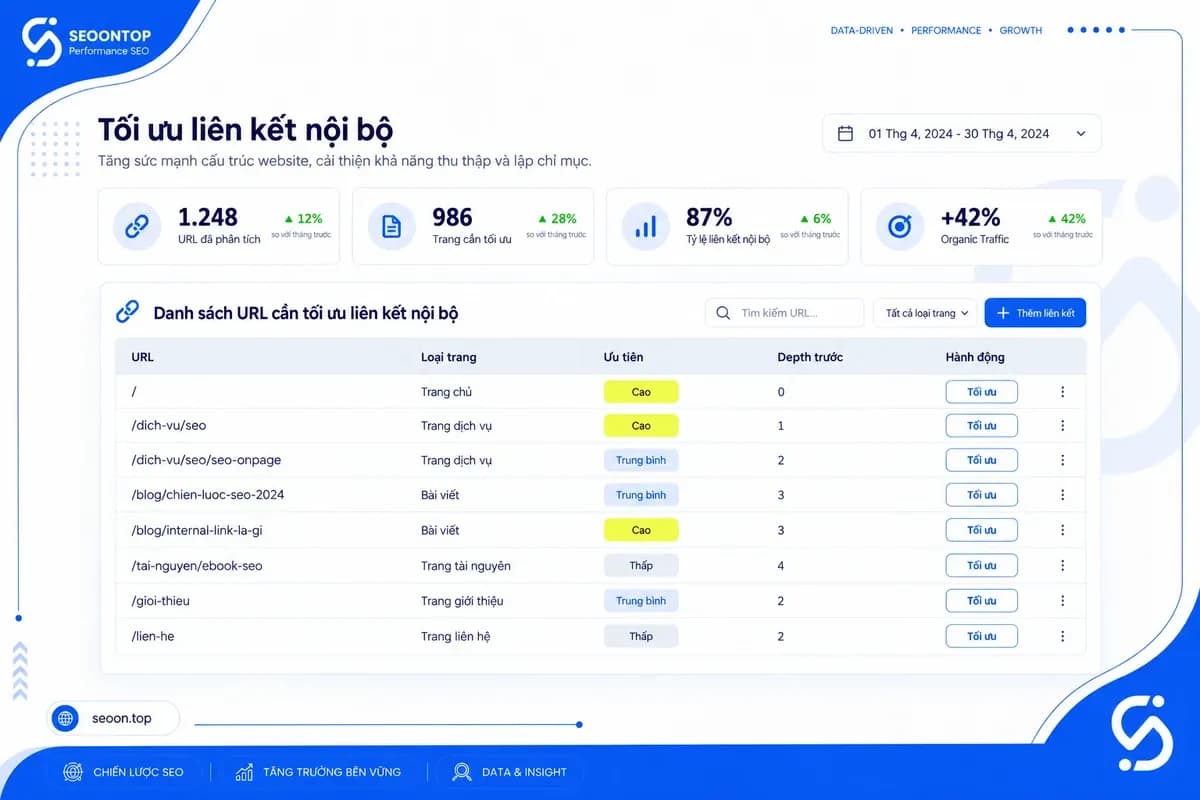Click the +42% Organic Traffic value
Screen dimensions: 1200x800
click(971, 217)
